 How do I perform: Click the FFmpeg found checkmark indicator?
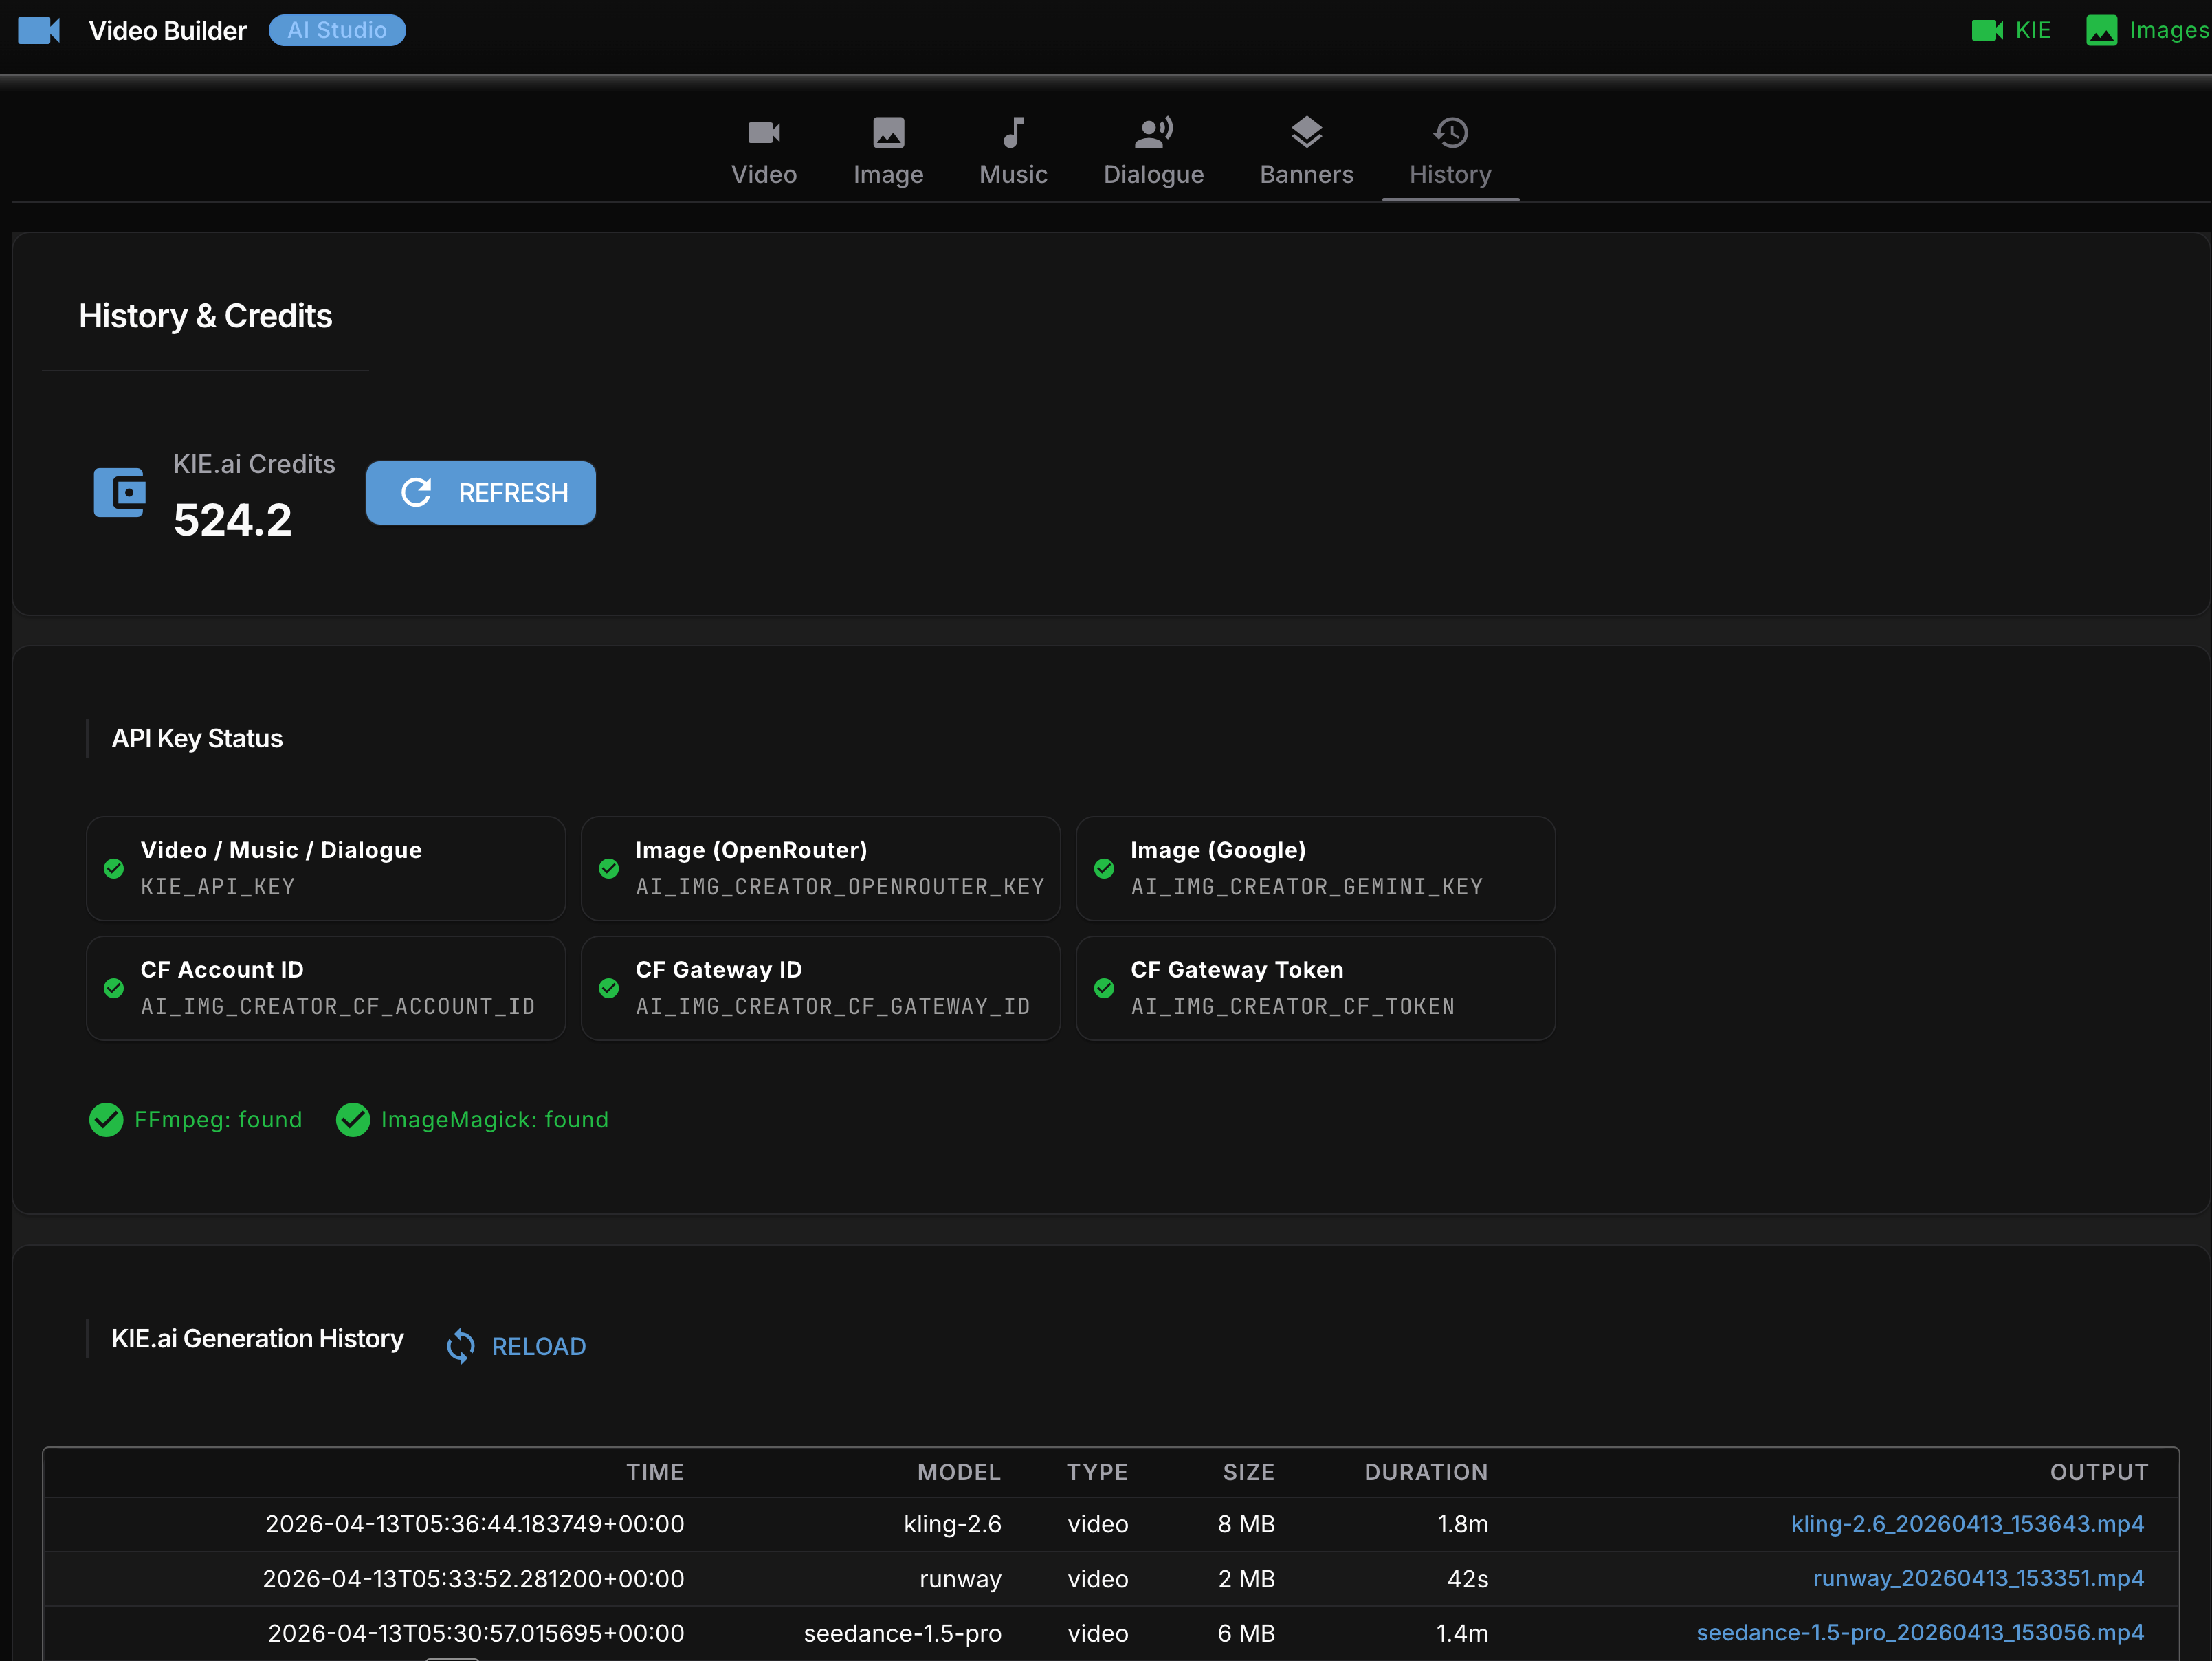(107, 1120)
